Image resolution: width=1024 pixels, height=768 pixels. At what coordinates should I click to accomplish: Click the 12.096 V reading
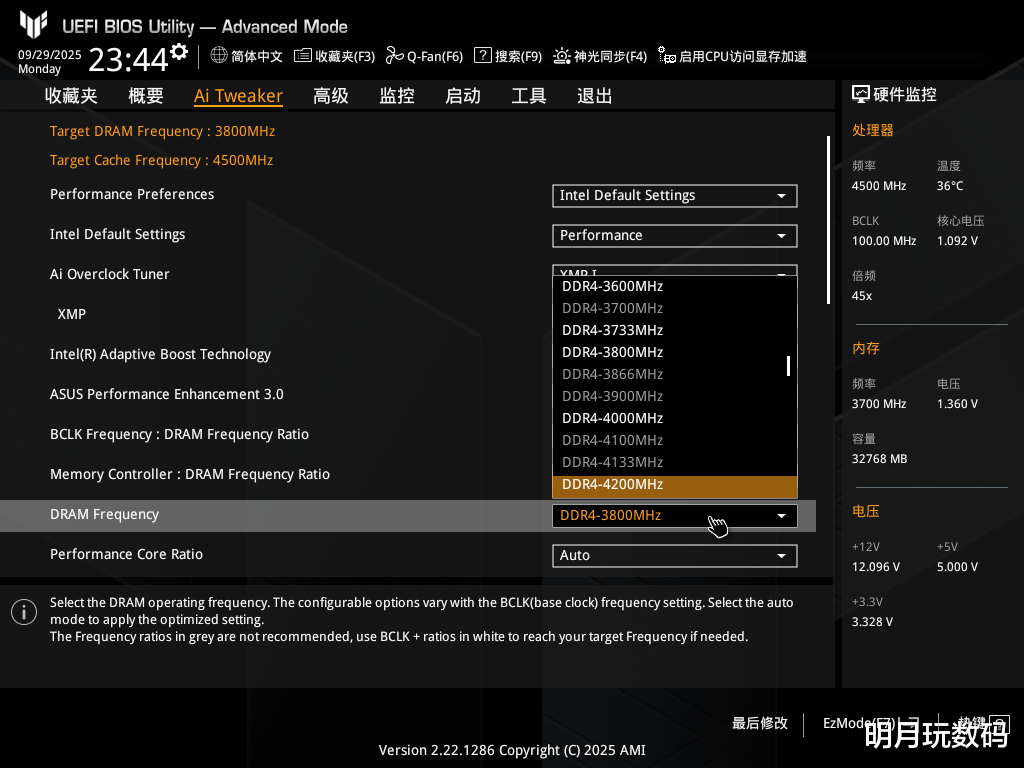point(876,567)
